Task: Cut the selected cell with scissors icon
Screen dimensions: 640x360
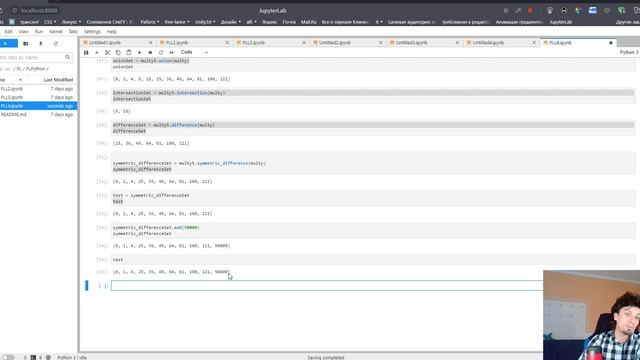Action: [x=107, y=53]
